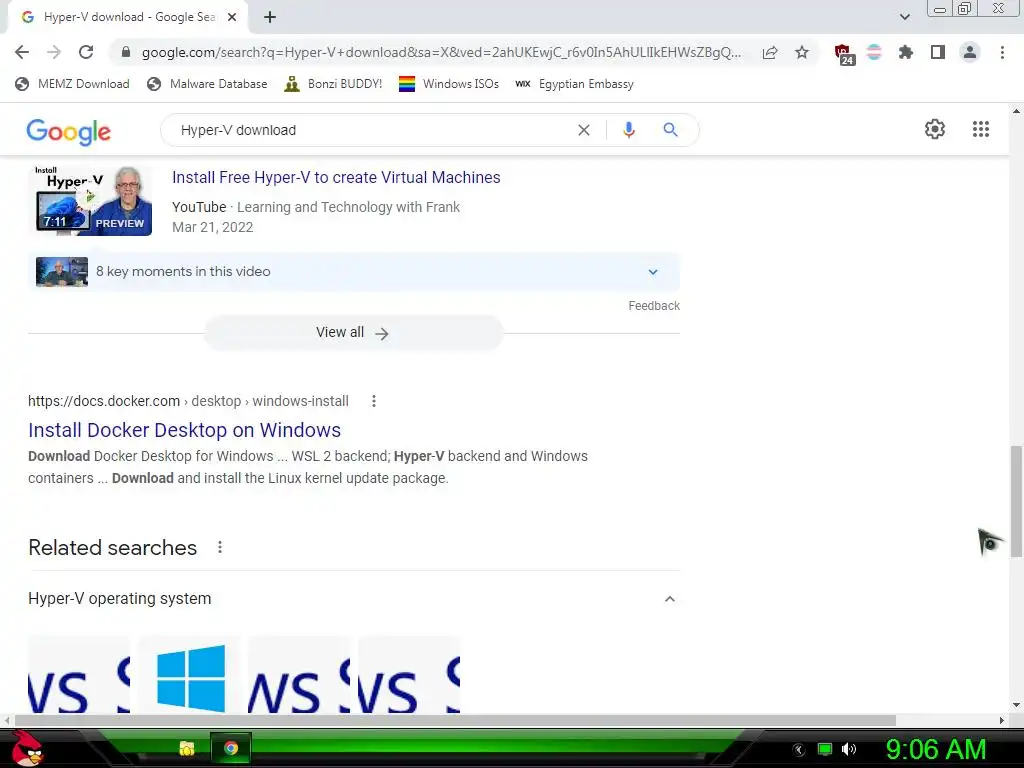Click the scroll down arrow
This screenshot has height=768, width=1024.
[1016, 706]
